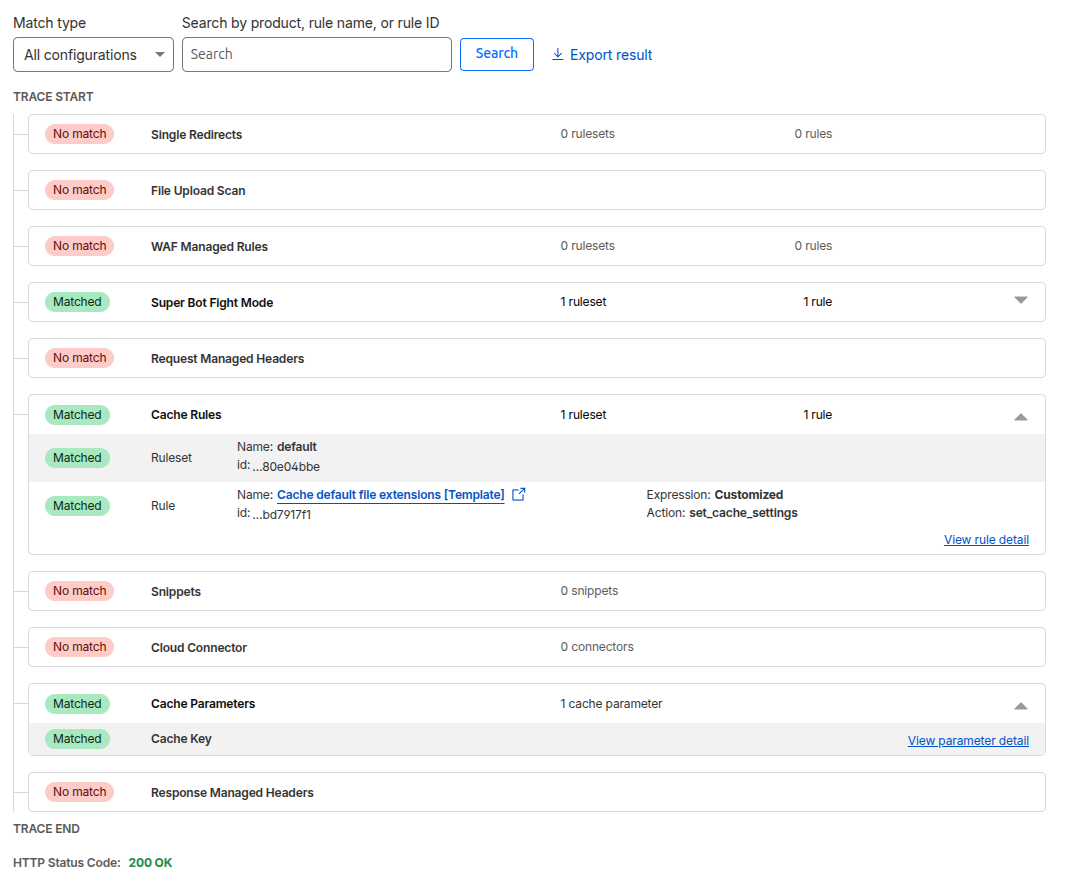Click View parameter detail link
The image size is (1065, 873).
968,741
